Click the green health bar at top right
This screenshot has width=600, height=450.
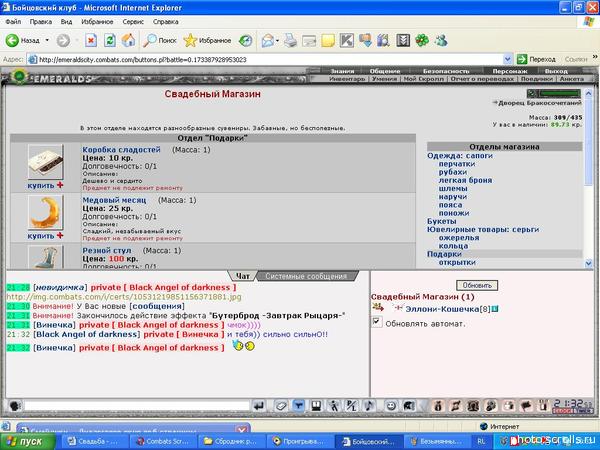(559, 93)
